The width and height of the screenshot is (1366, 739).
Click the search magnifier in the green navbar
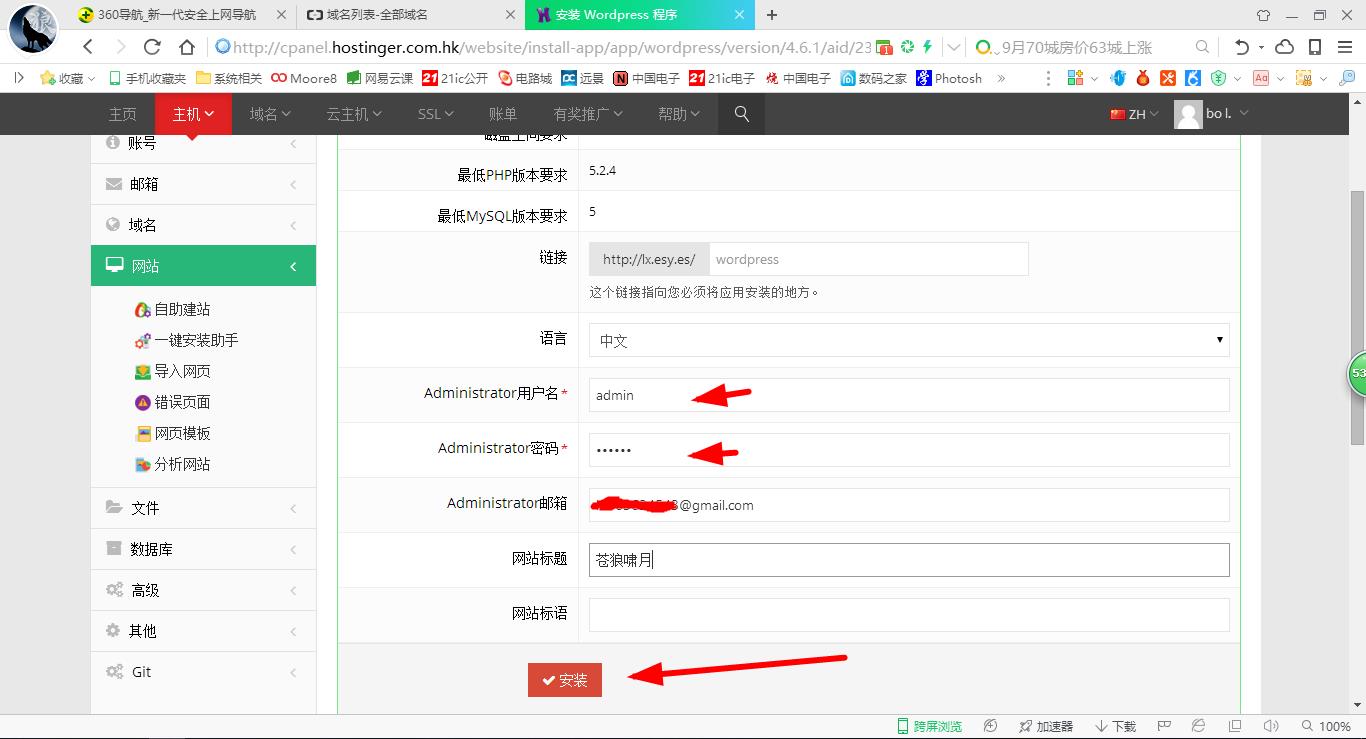[740, 114]
